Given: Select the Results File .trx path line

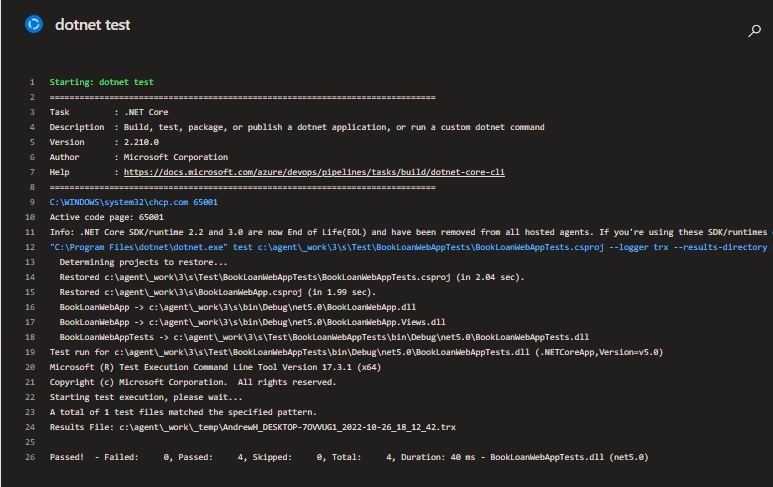Looking at the screenshot, I should [x=252, y=427].
